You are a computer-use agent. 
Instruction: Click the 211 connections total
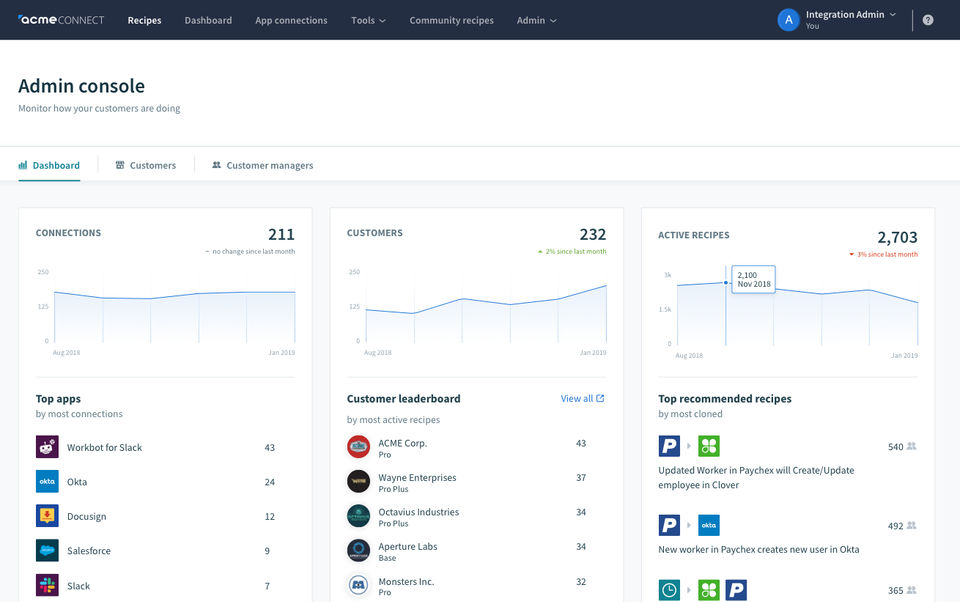pyautogui.click(x=282, y=234)
